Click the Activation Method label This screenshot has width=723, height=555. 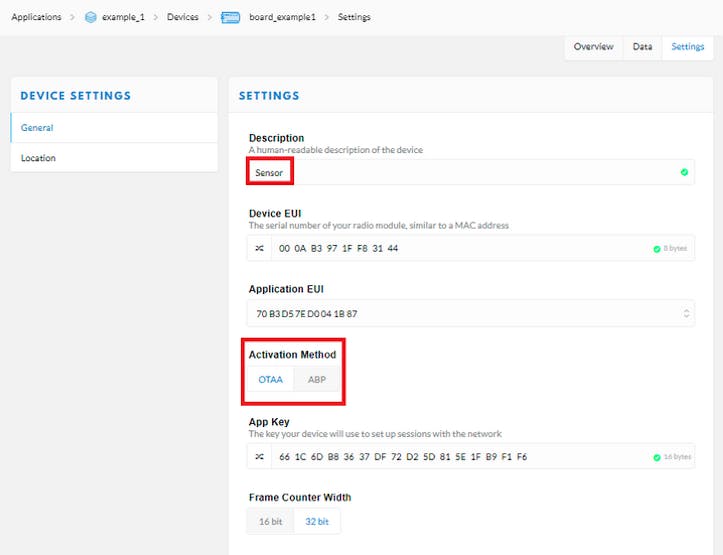coord(292,354)
